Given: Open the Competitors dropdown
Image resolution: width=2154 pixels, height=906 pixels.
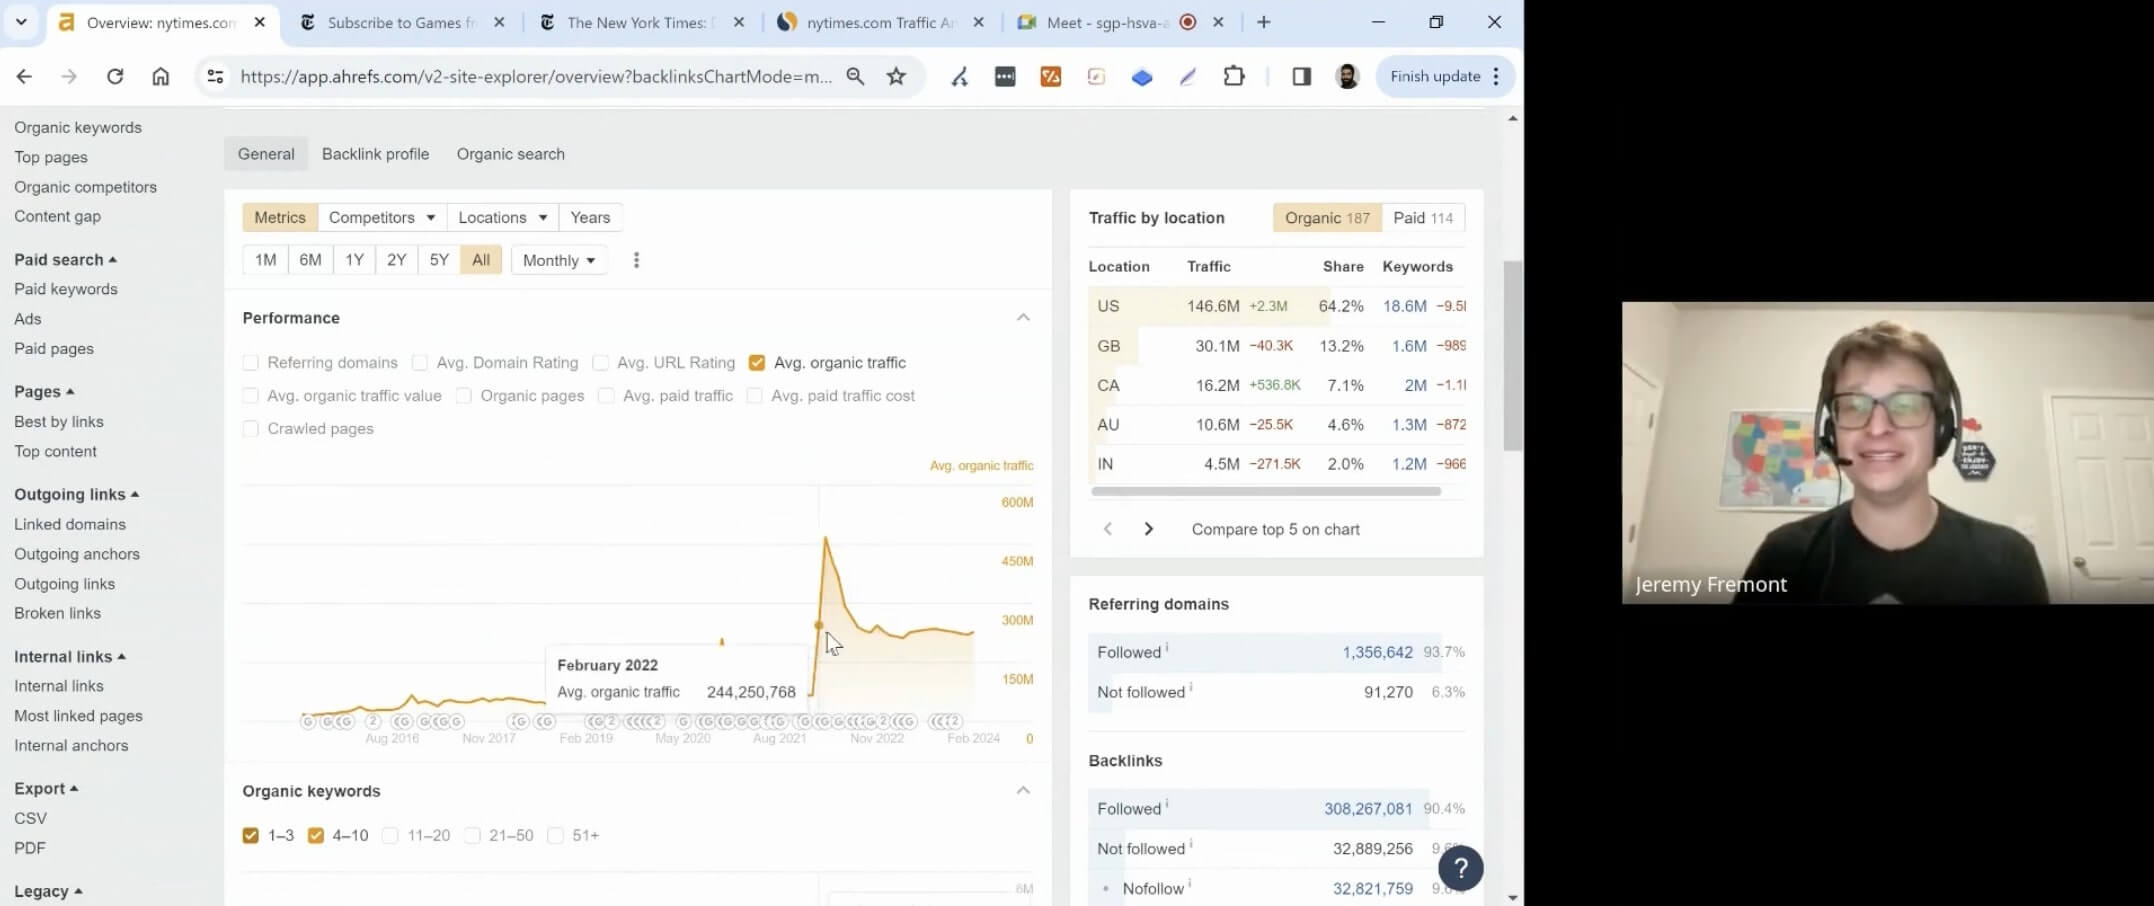Looking at the screenshot, I should (381, 217).
